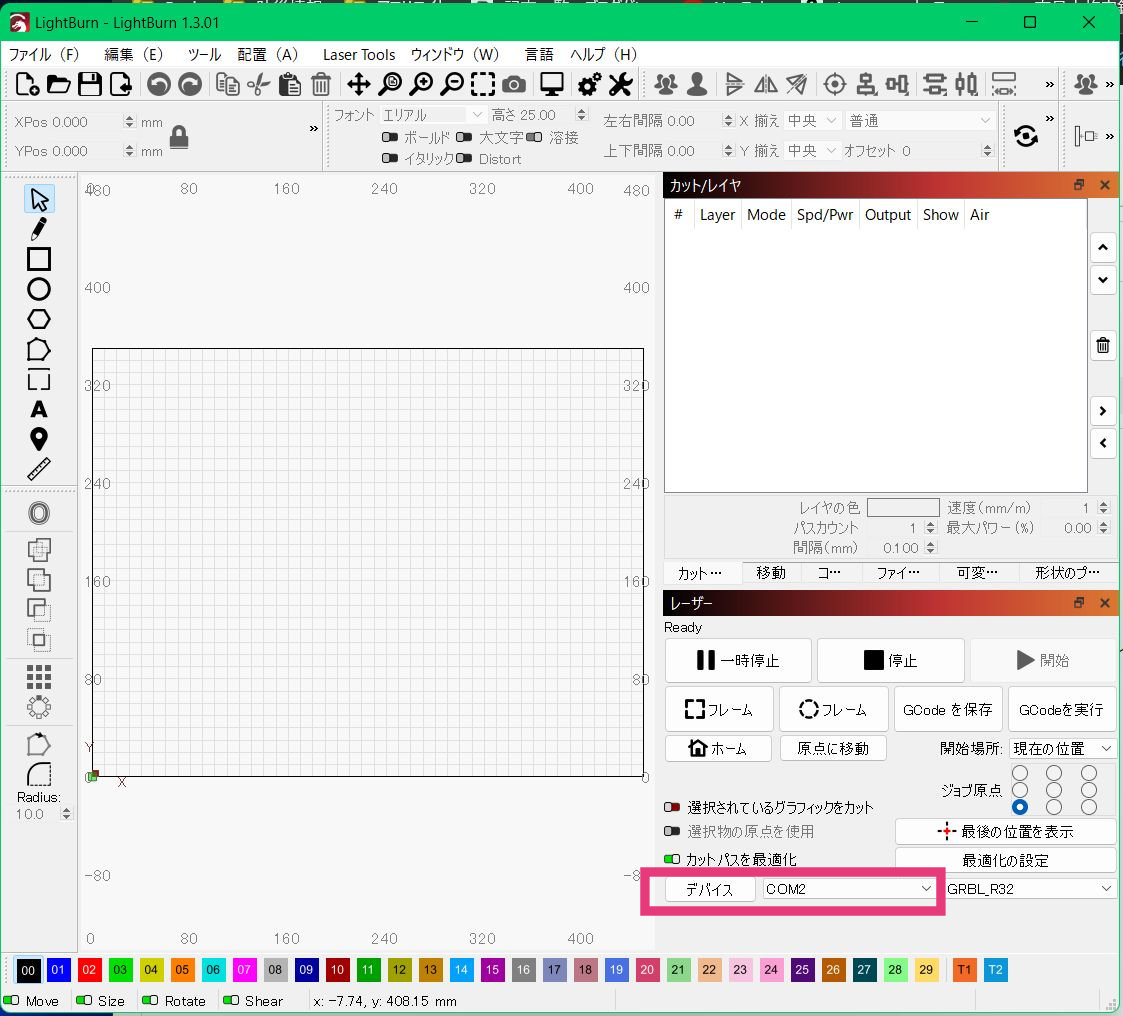This screenshot has width=1123, height=1016.
Task: Open the COM2 port dropdown
Action: point(849,889)
